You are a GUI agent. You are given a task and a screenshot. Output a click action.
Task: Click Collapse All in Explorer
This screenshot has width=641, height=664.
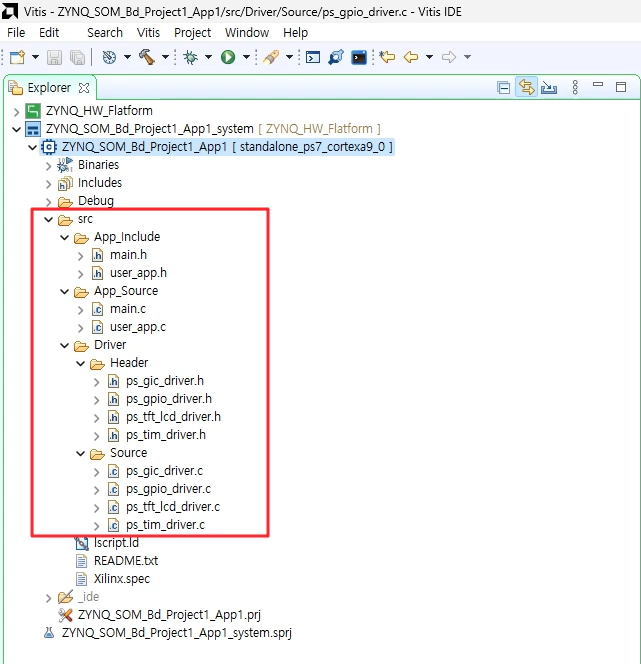coord(503,88)
